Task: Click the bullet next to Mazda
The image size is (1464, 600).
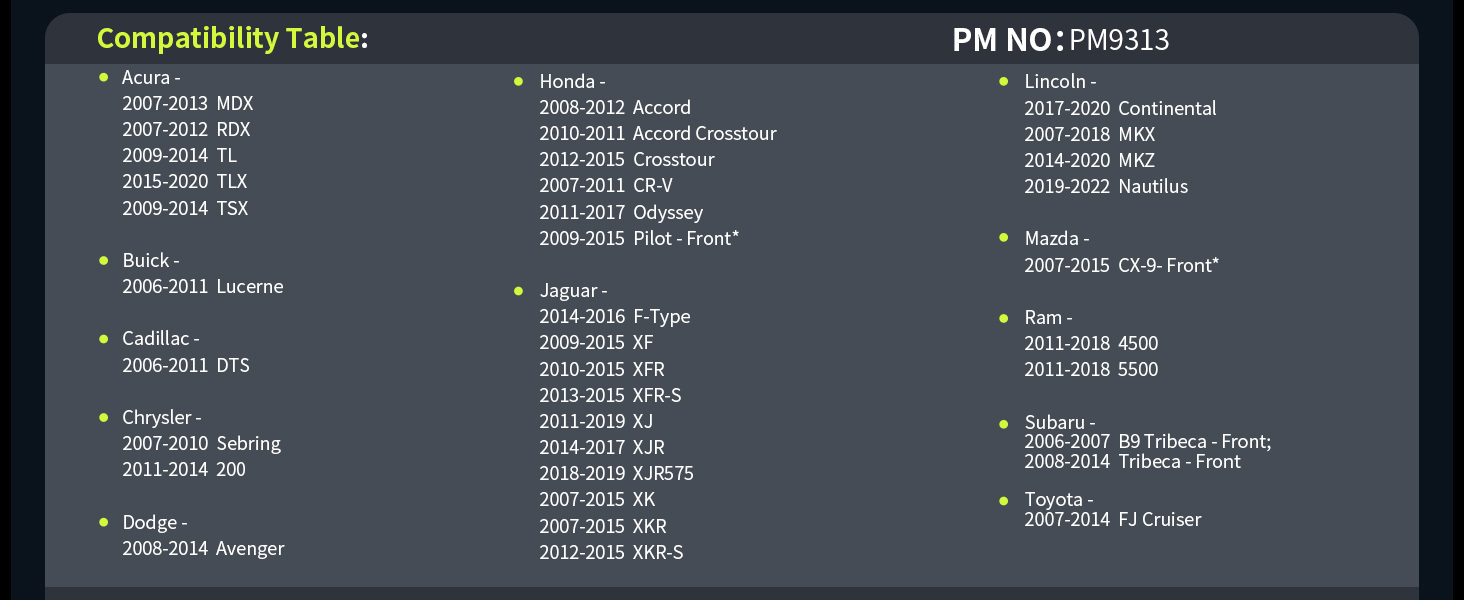Action: (1003, 238)
